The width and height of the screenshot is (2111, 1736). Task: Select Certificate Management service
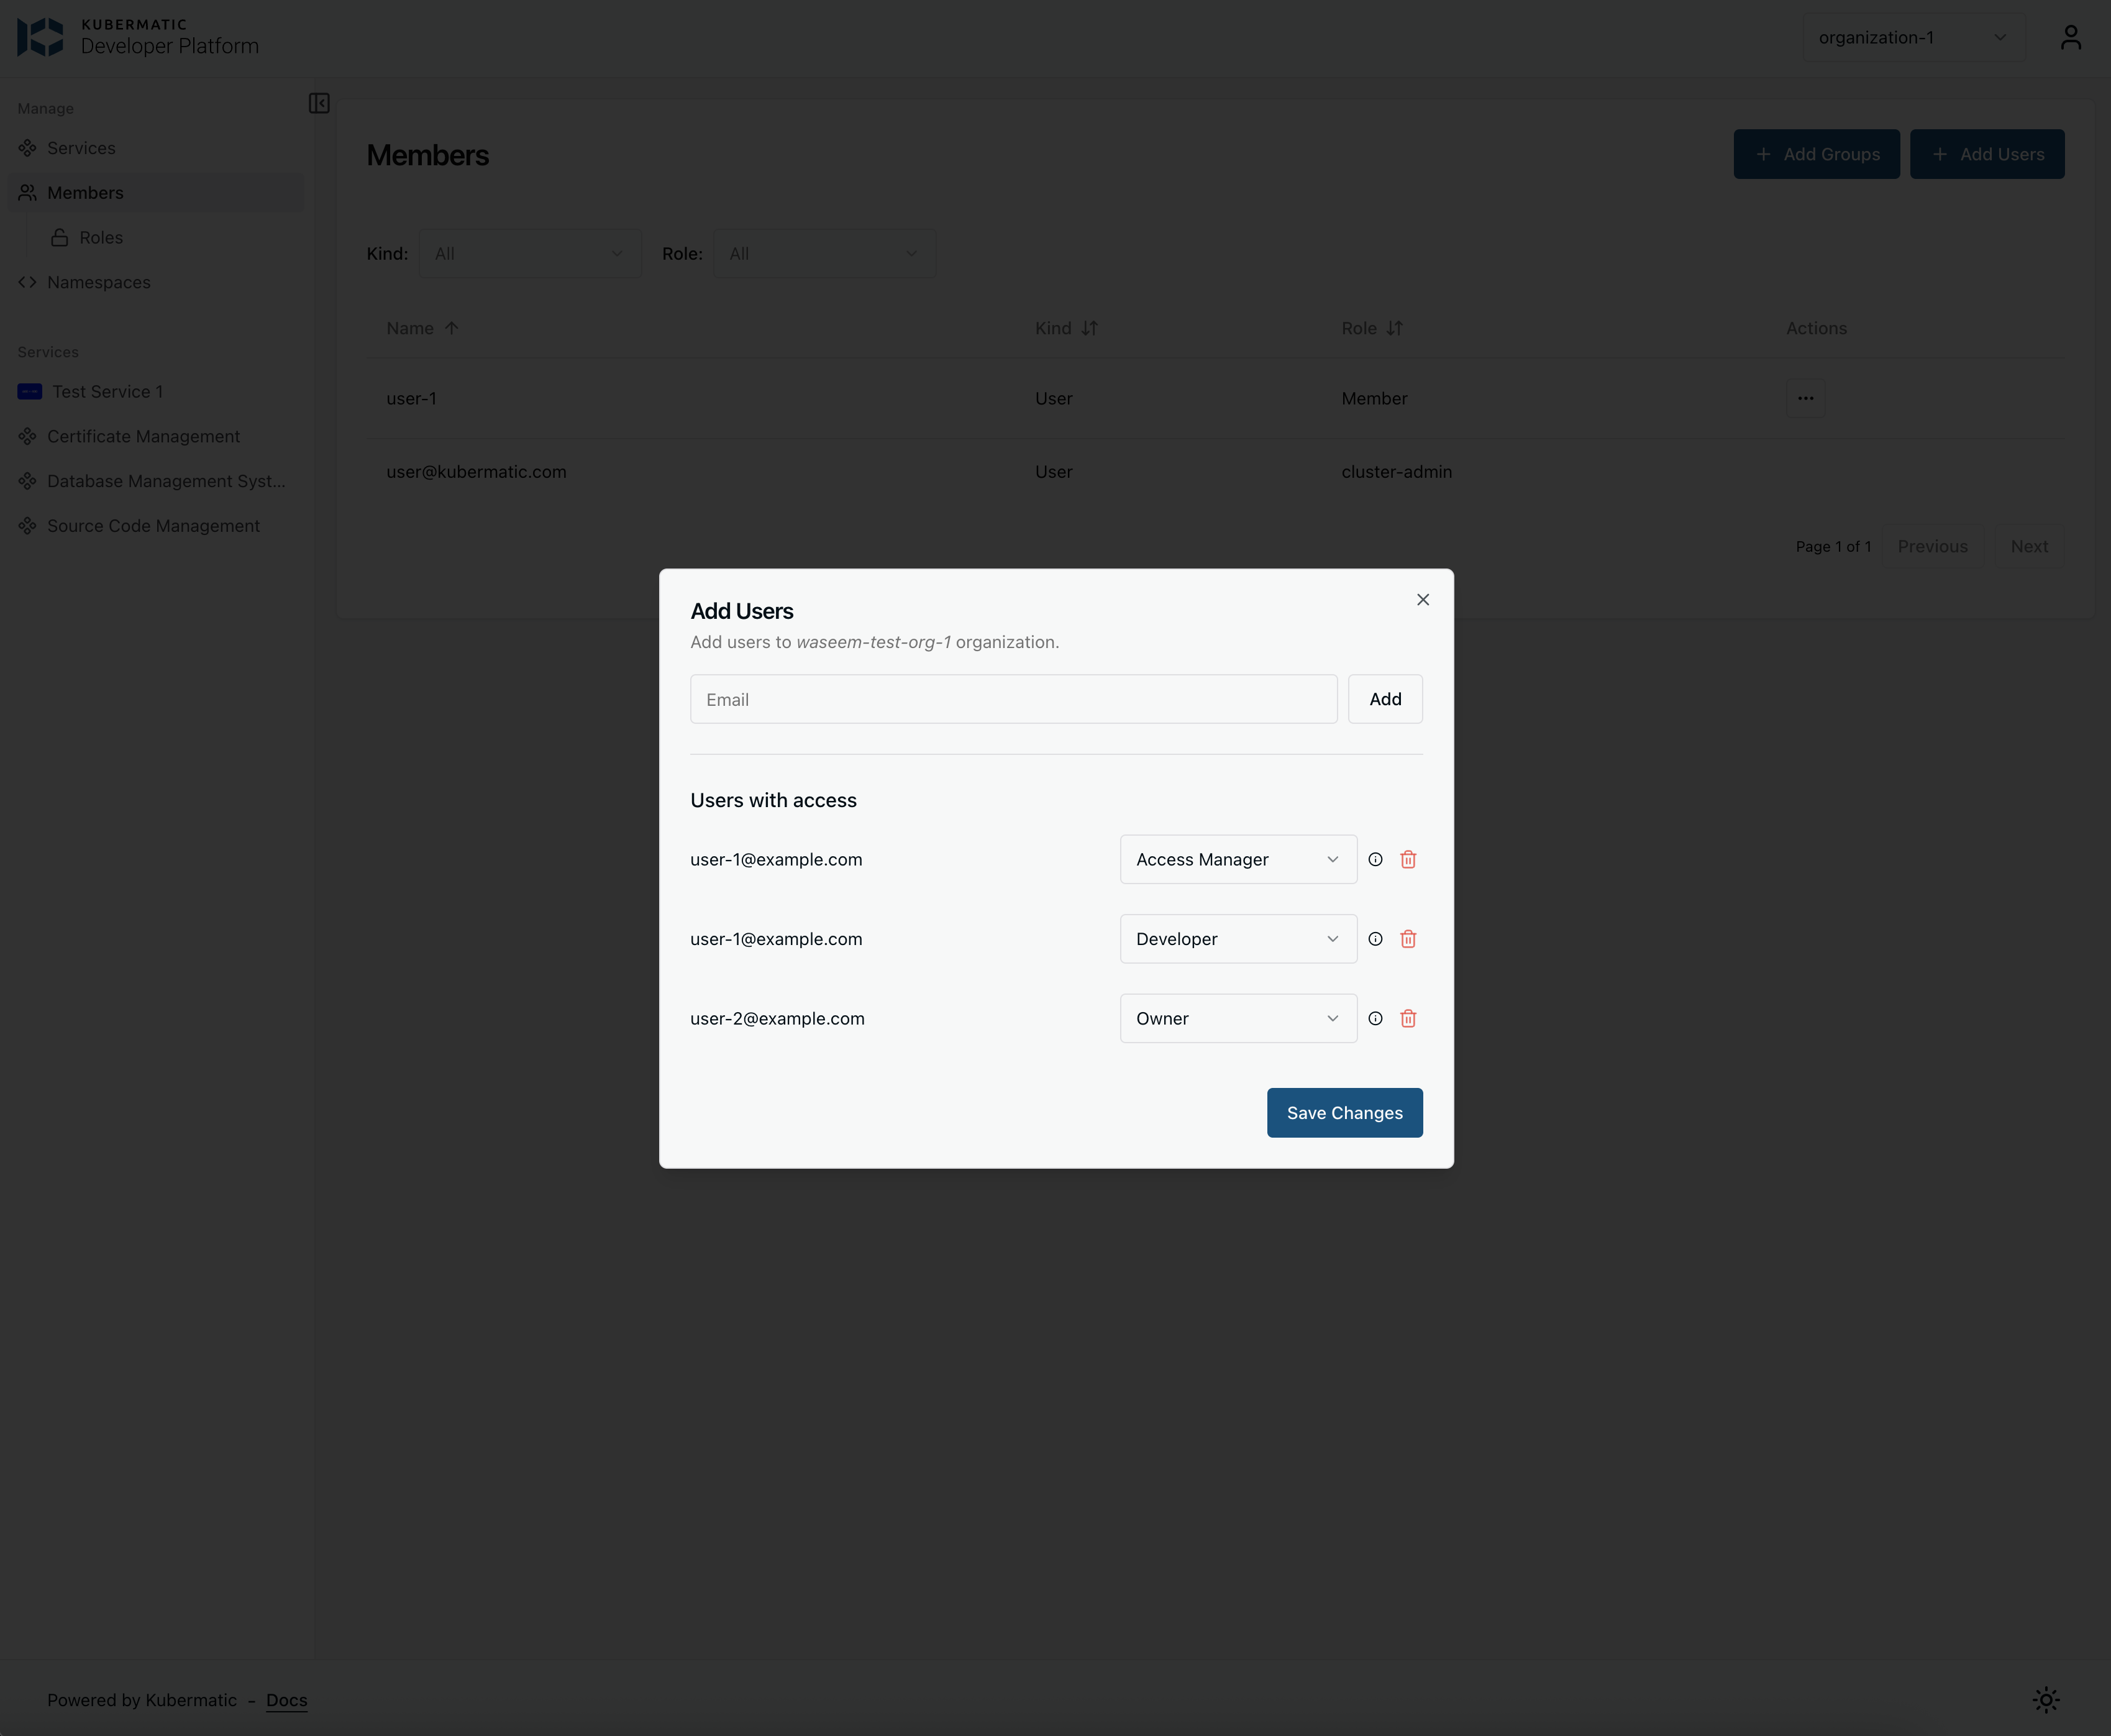(143, 436)
